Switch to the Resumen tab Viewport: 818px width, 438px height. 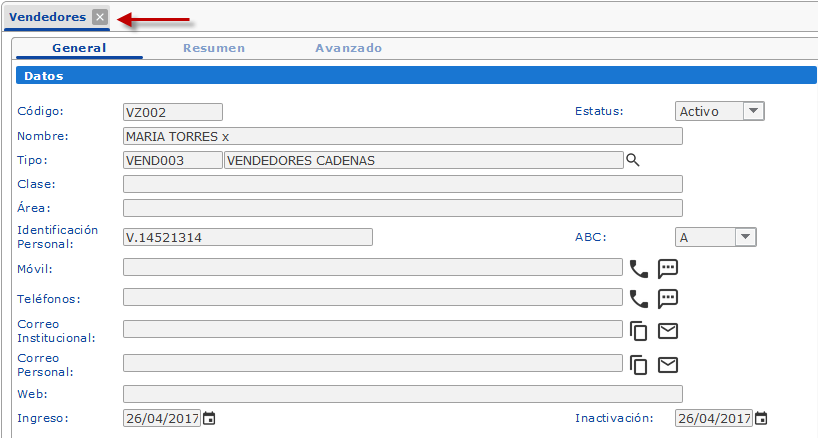[x=214, y=48]
